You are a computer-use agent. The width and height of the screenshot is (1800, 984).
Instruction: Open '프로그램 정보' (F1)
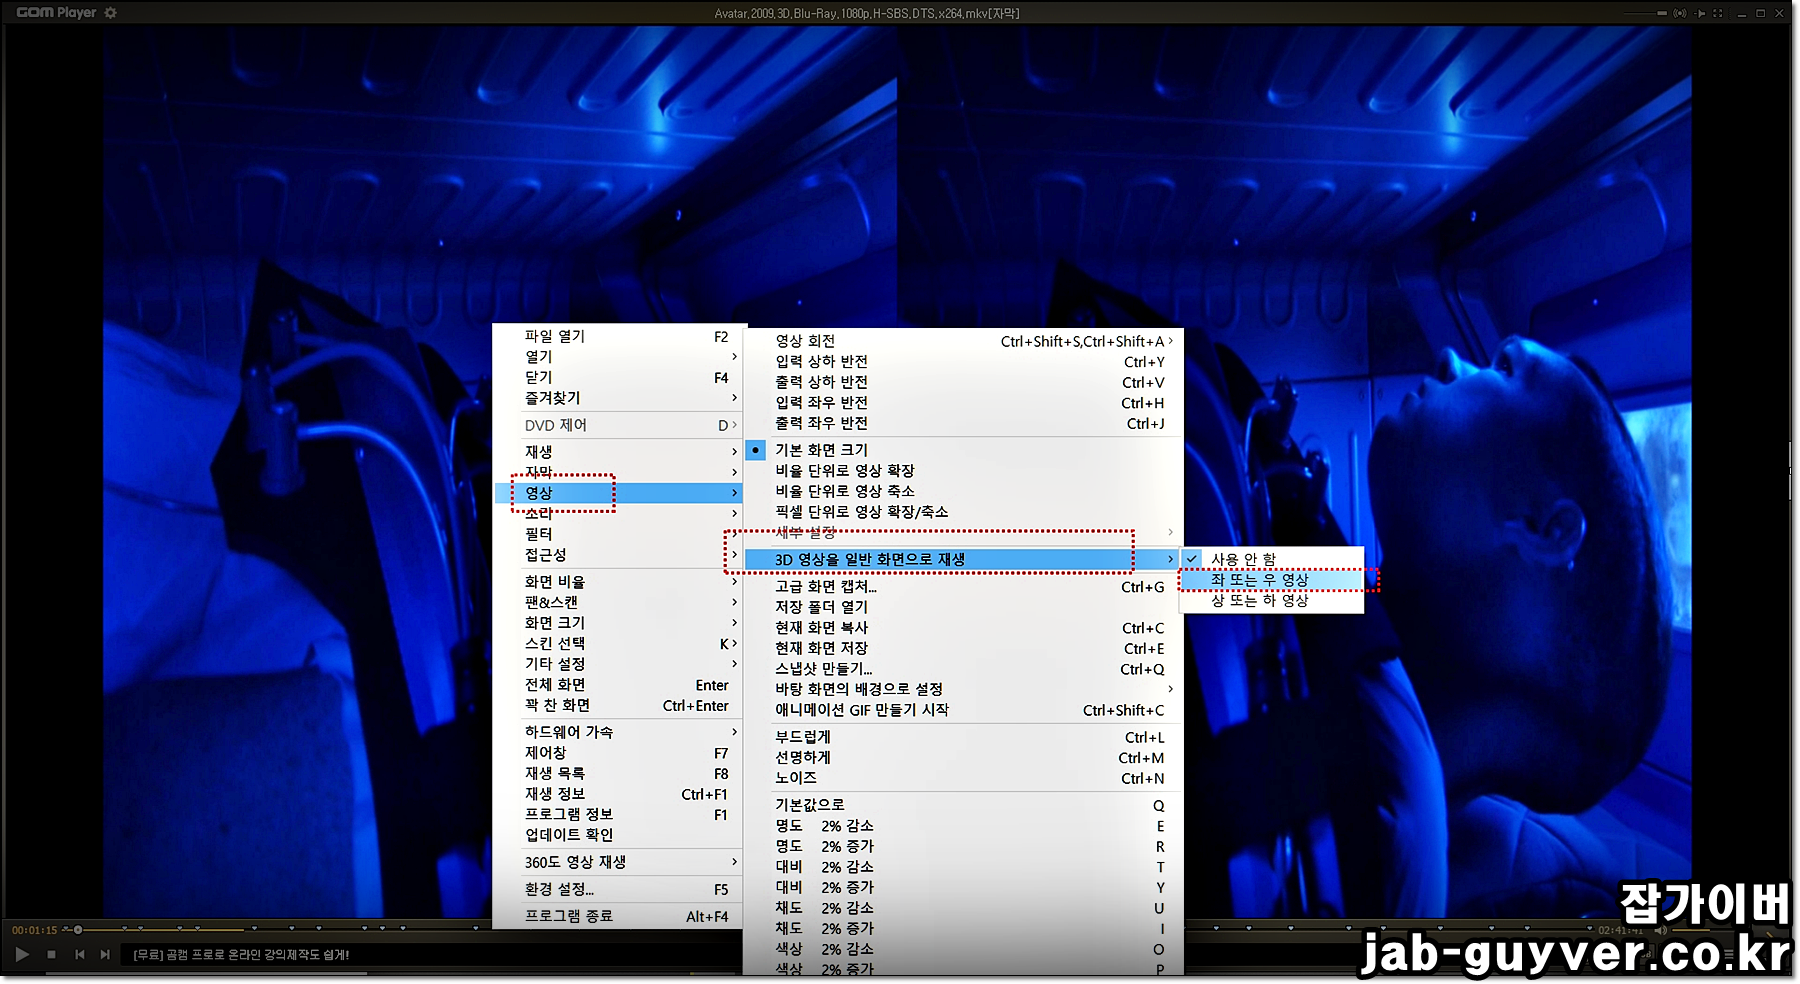618,814
